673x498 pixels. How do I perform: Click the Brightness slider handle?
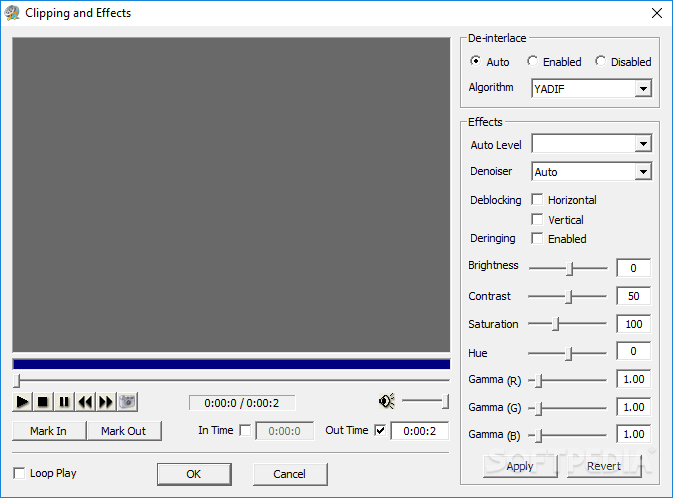coord(570,269)
